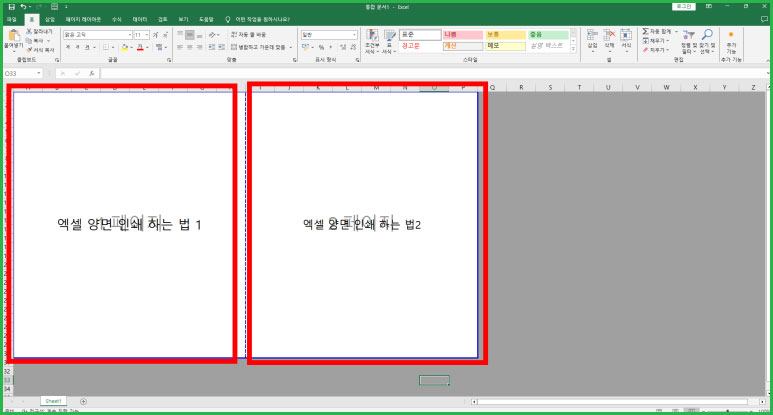Apply yellow fill color to cell
The width and height of the screenshot is (773, 415).
tap(125, 47)
